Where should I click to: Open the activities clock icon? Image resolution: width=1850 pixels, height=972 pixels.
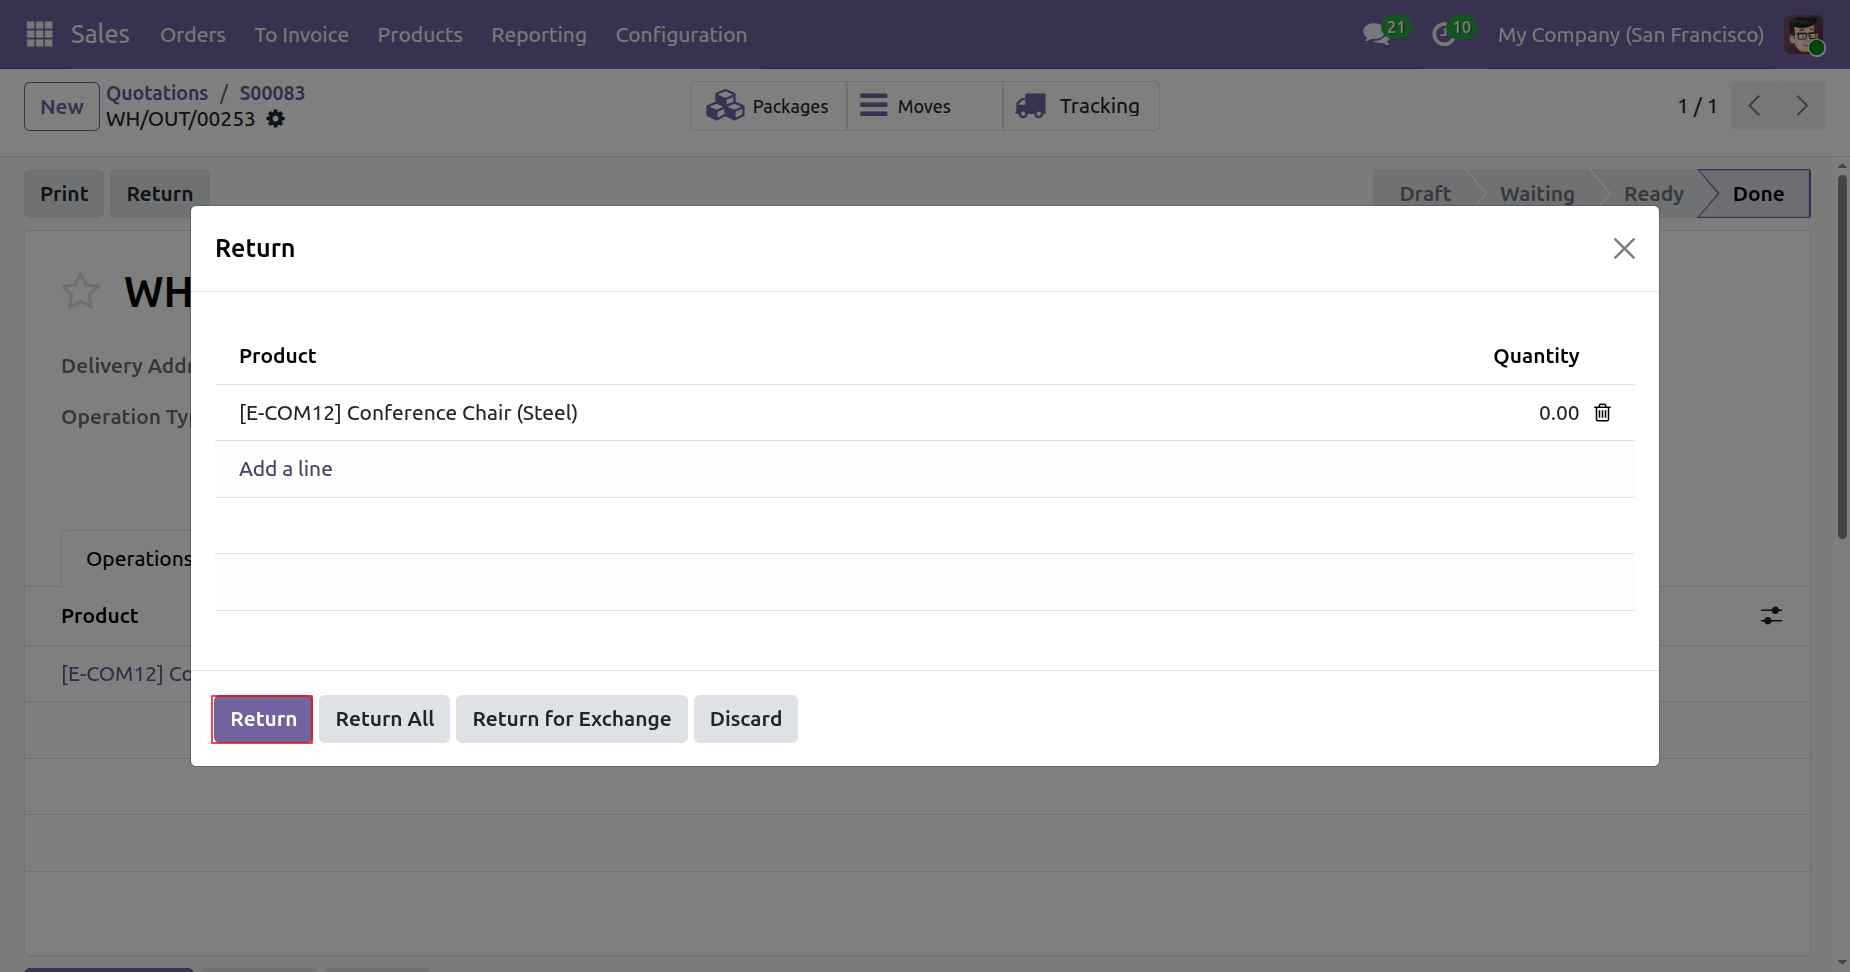(x=1443, y=34)
